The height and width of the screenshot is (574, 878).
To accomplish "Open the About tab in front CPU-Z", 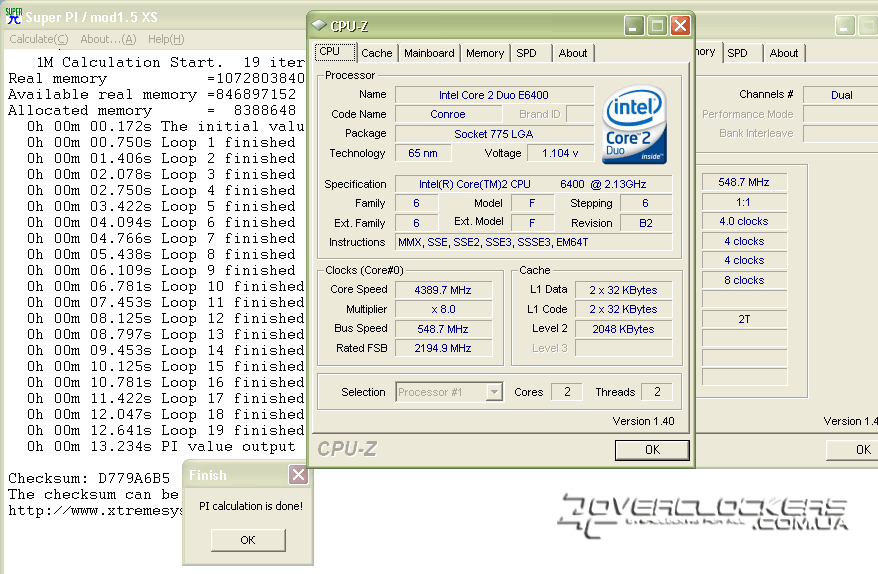I will 573,53.
